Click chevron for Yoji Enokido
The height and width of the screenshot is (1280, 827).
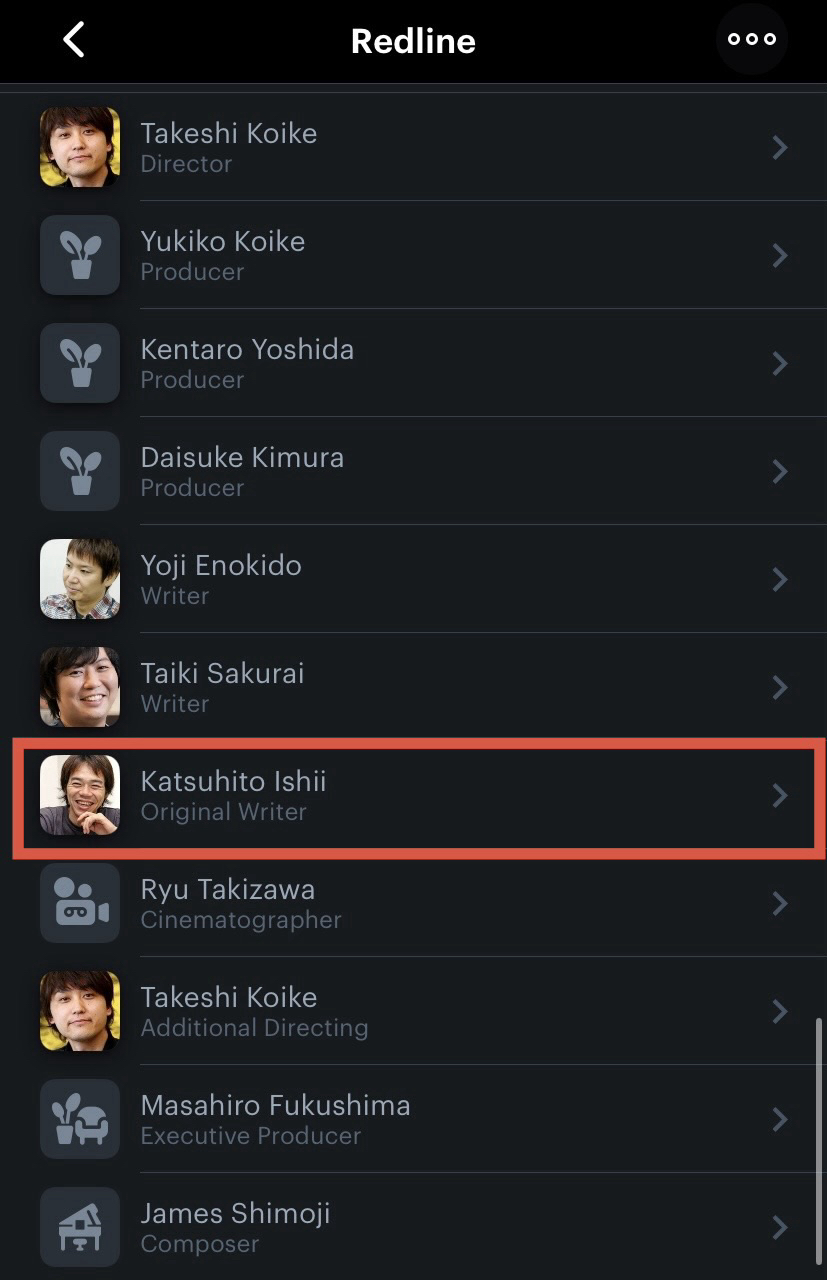pyautogui.click(x=780, y=580)
